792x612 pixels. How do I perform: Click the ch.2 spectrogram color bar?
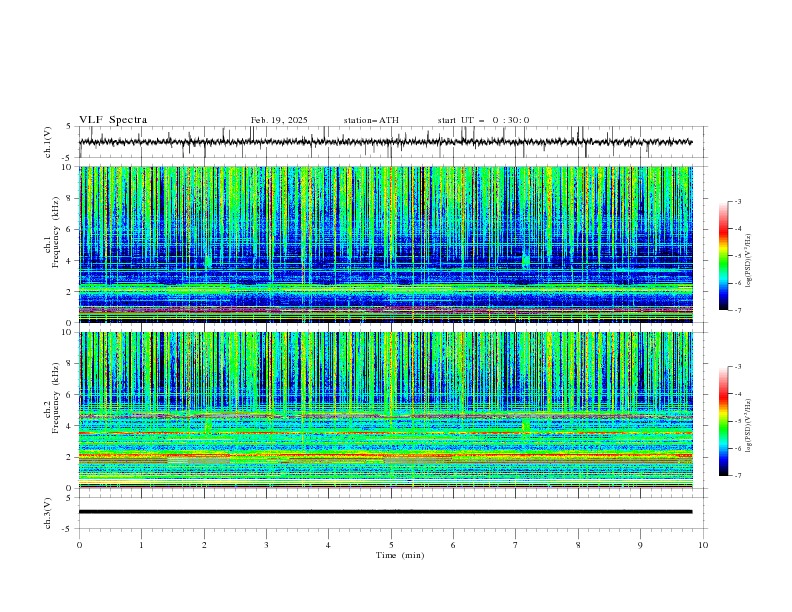[723, 421]
